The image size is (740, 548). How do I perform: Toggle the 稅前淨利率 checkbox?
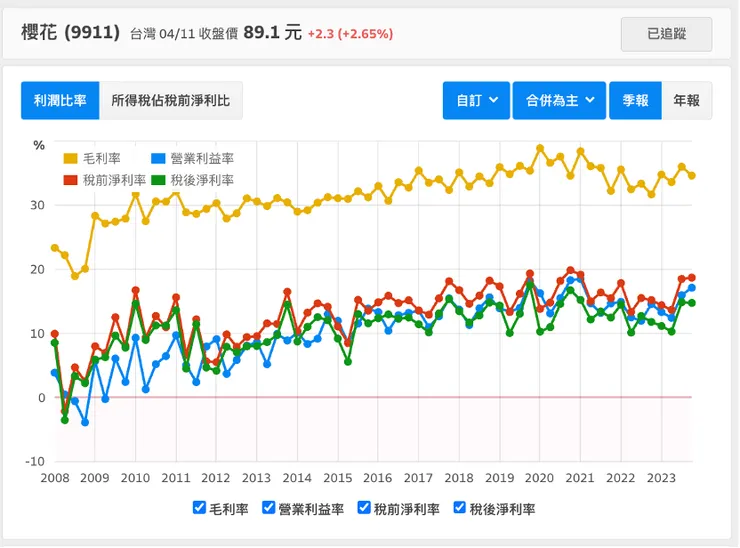click(364, 508)
